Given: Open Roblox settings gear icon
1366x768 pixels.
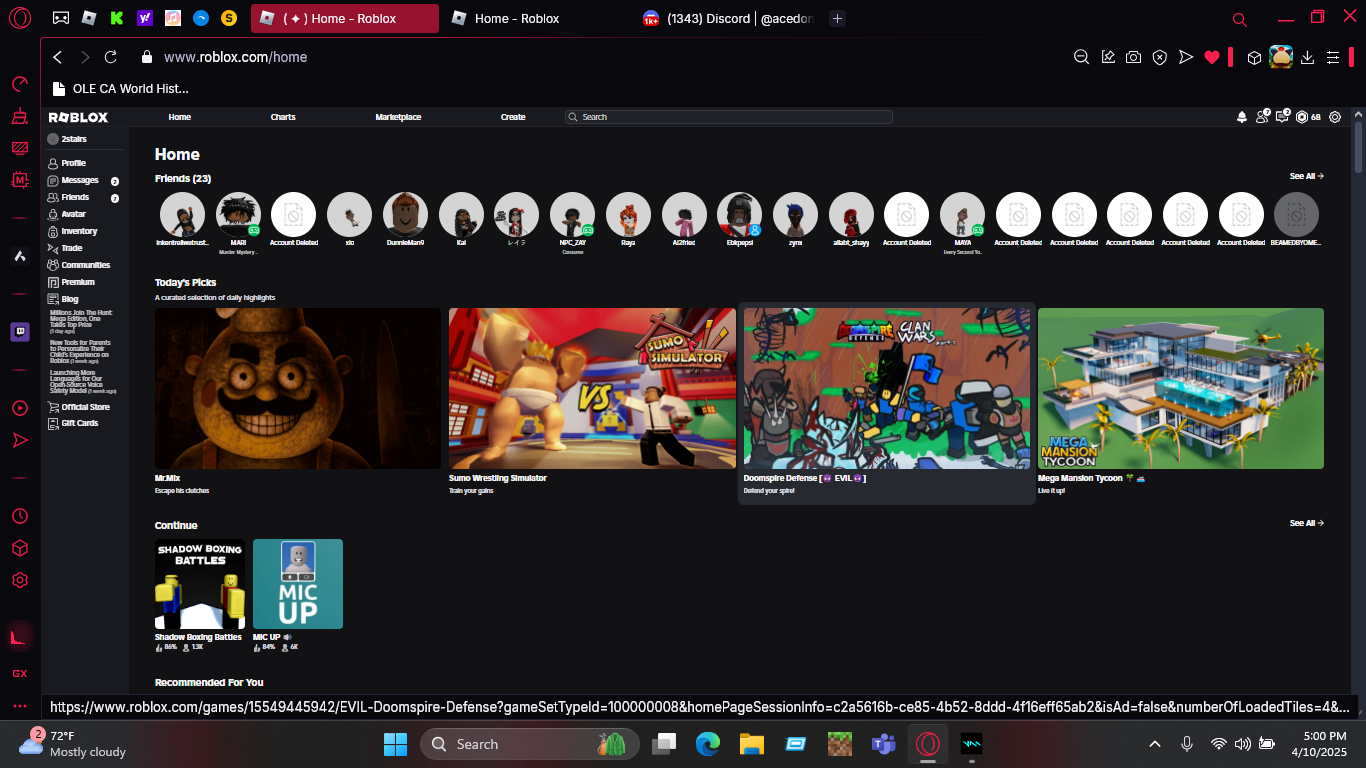Looking at the screenshot, I should click(x=1334, y=117).
